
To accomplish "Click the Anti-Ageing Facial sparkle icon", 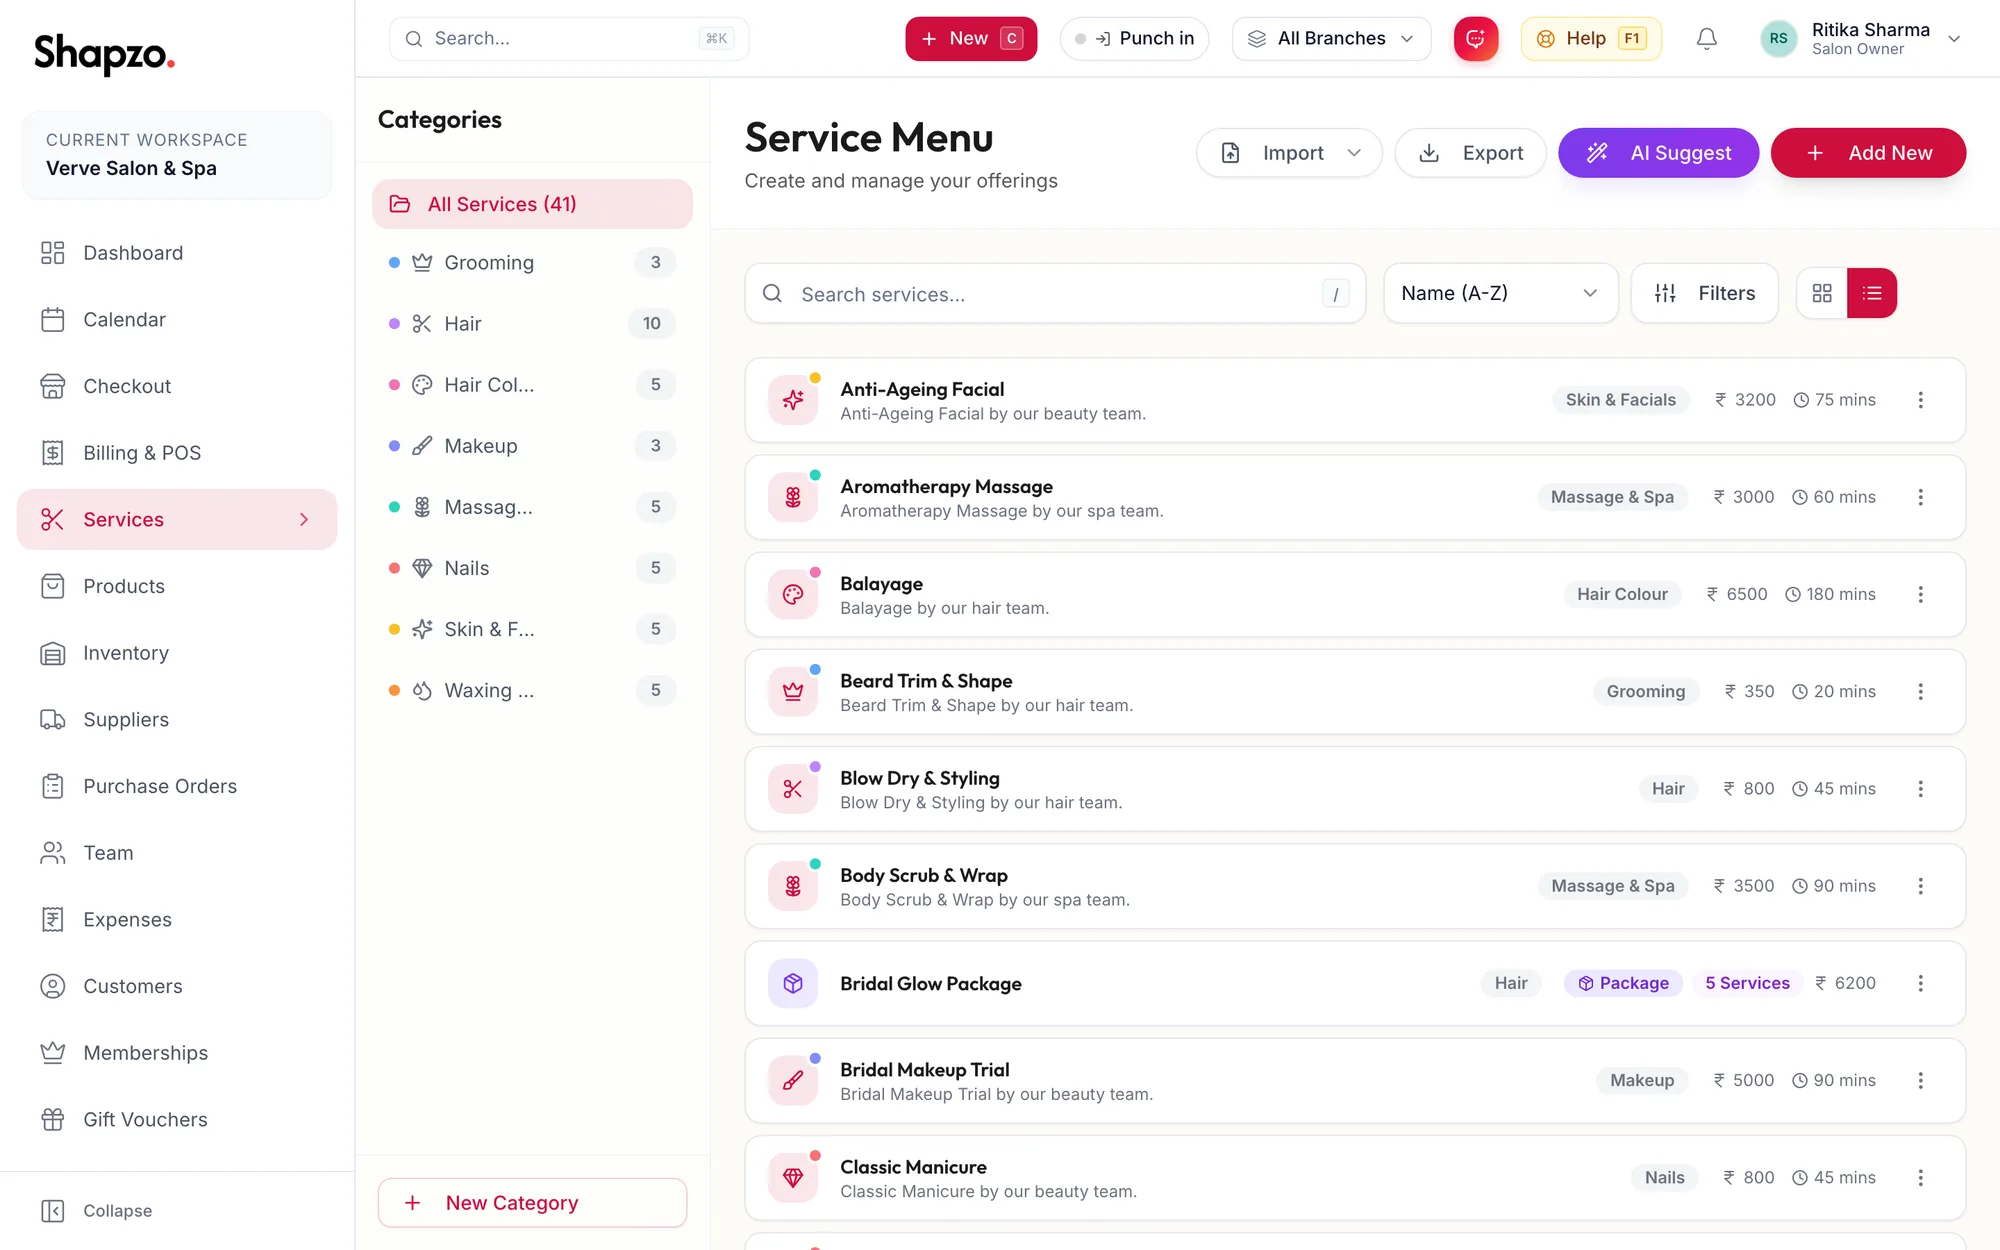I will (x=793, y=400).
